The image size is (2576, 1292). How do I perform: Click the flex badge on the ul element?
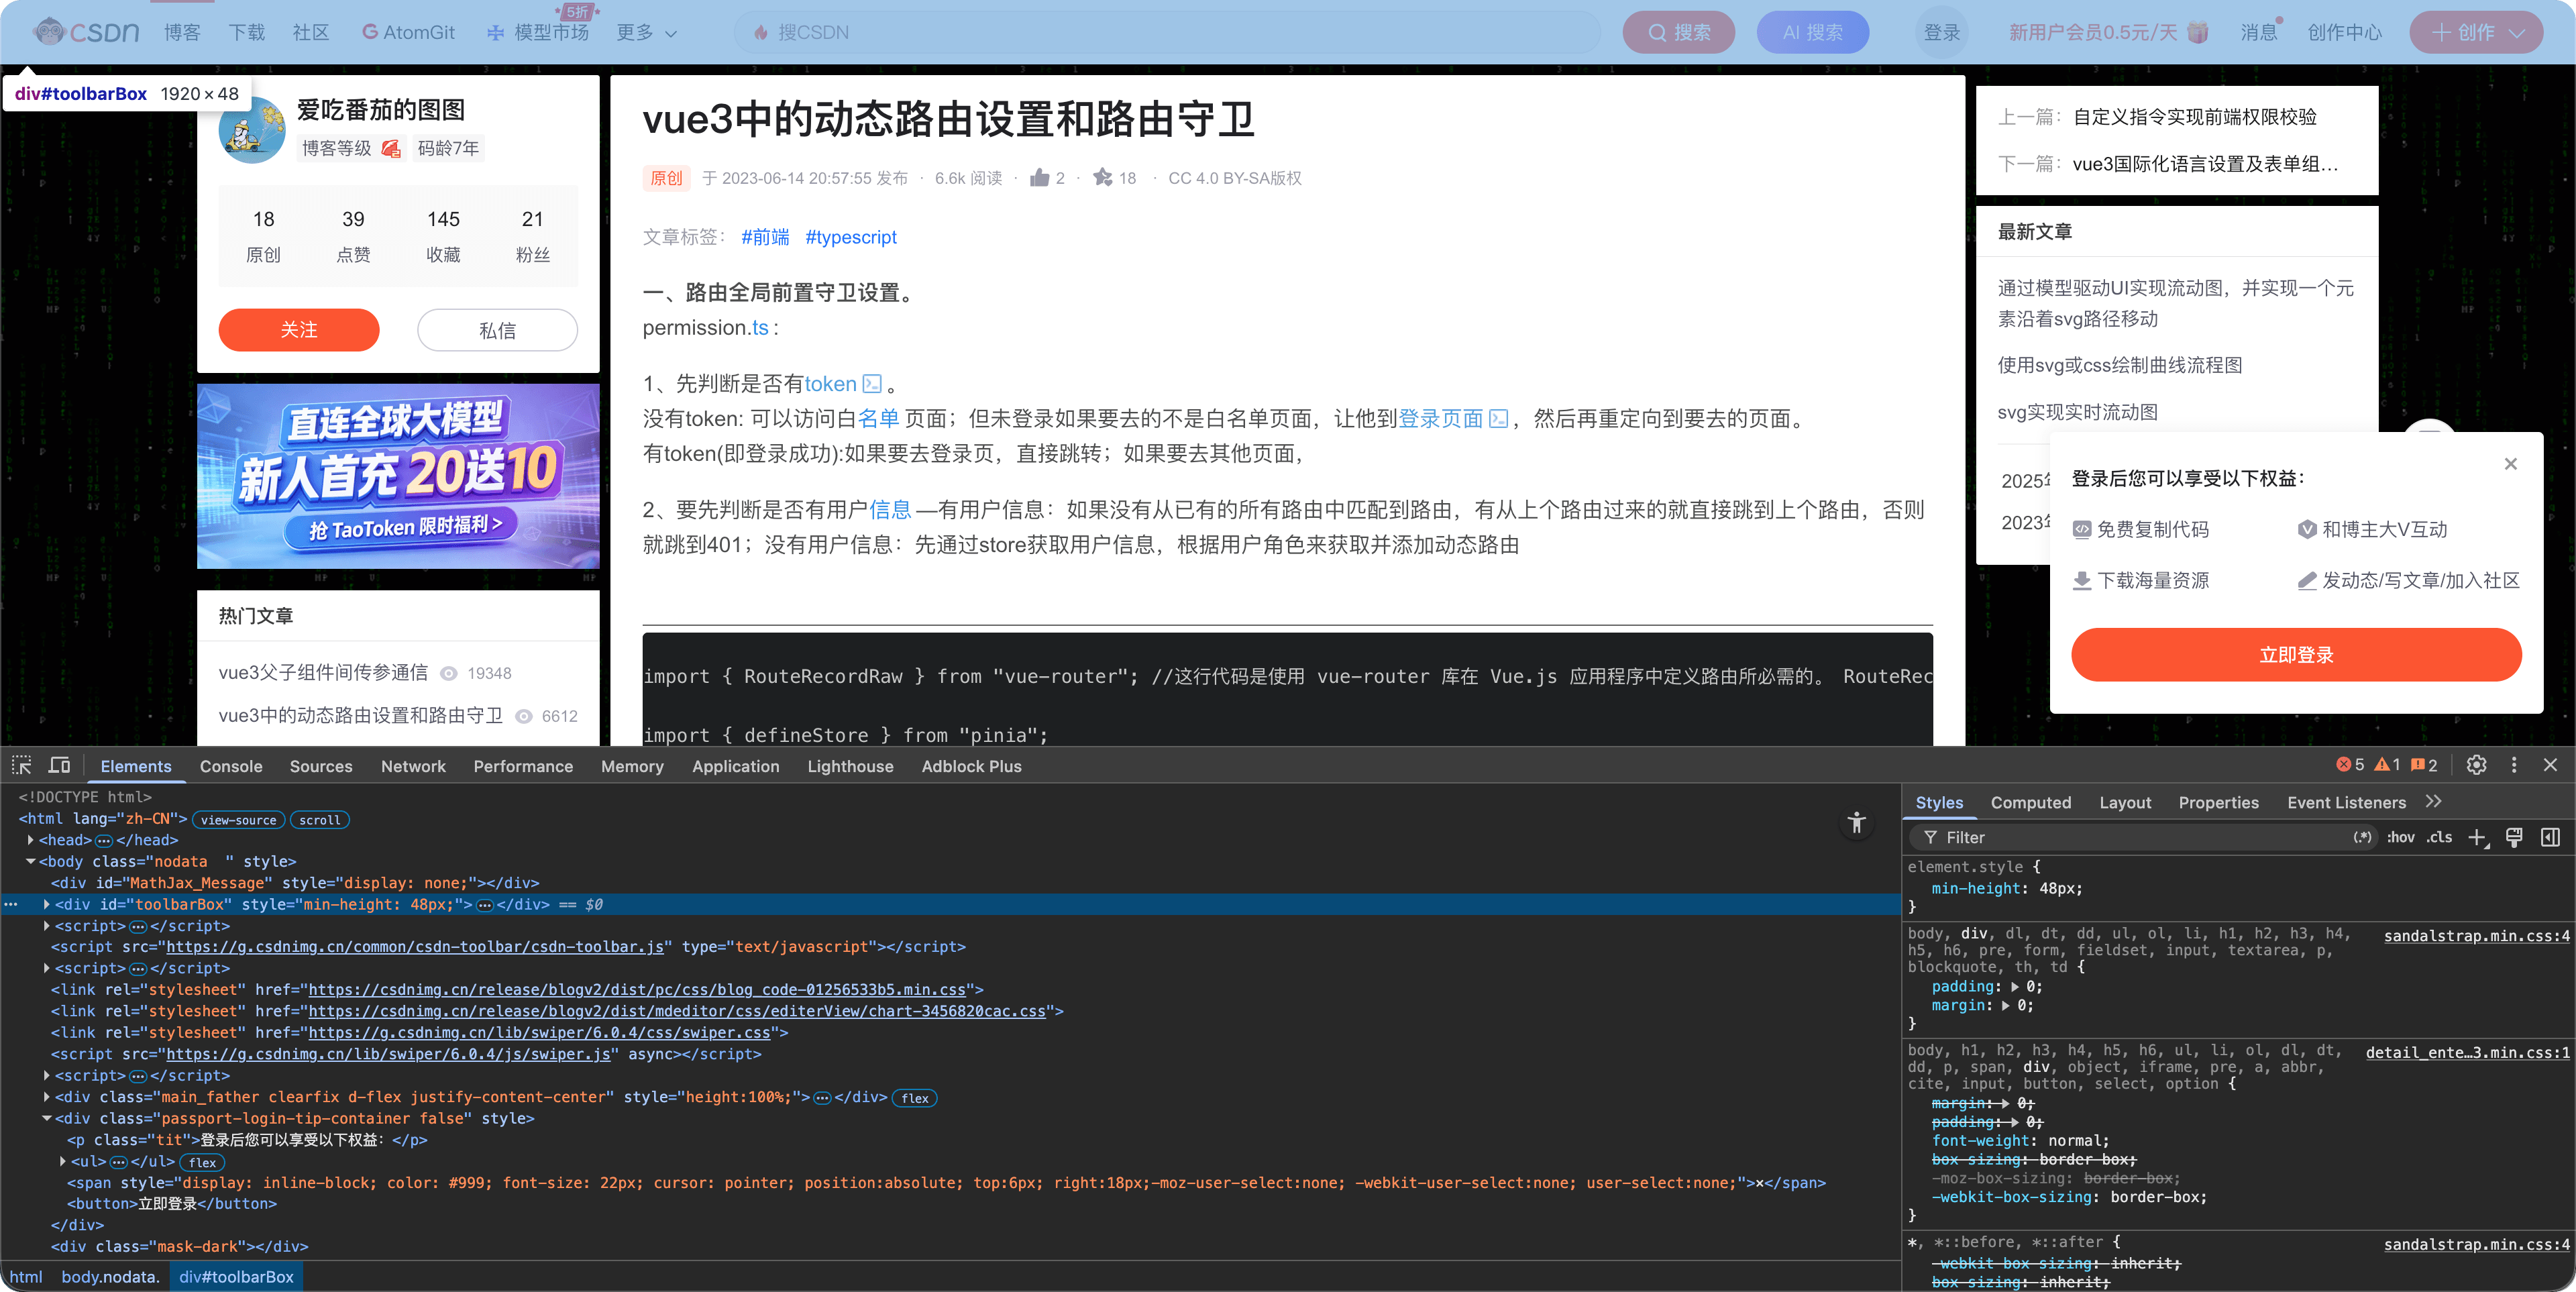(203, 1162)
